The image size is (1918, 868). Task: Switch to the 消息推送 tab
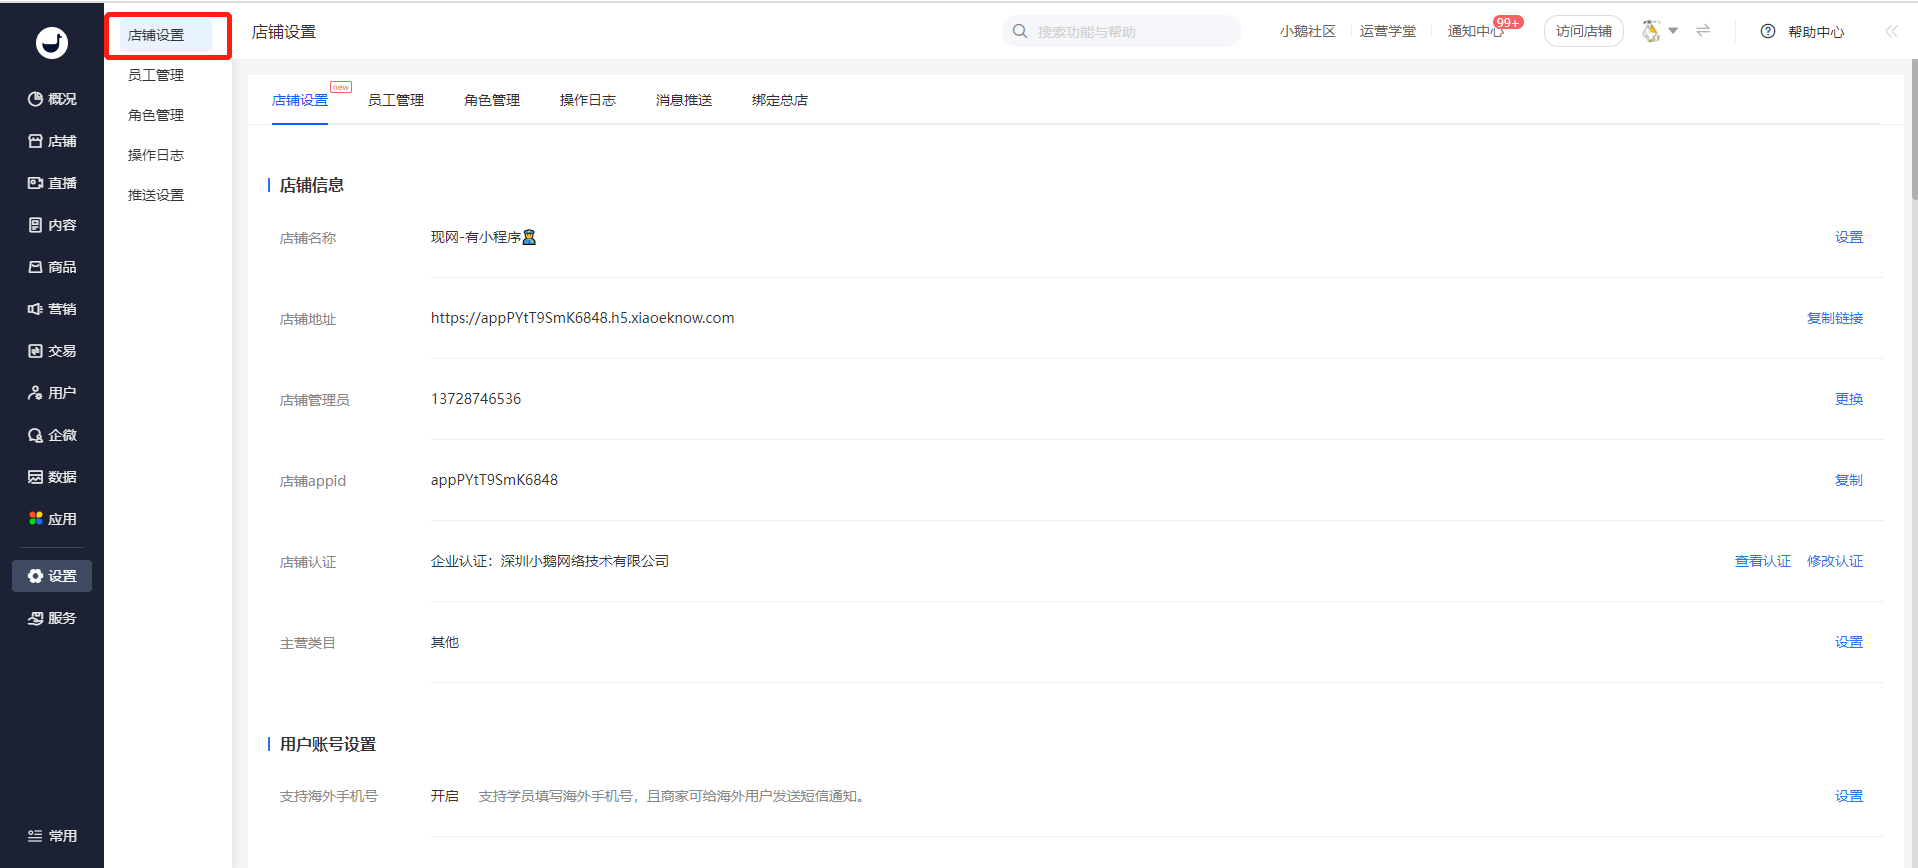click(684, 100)
